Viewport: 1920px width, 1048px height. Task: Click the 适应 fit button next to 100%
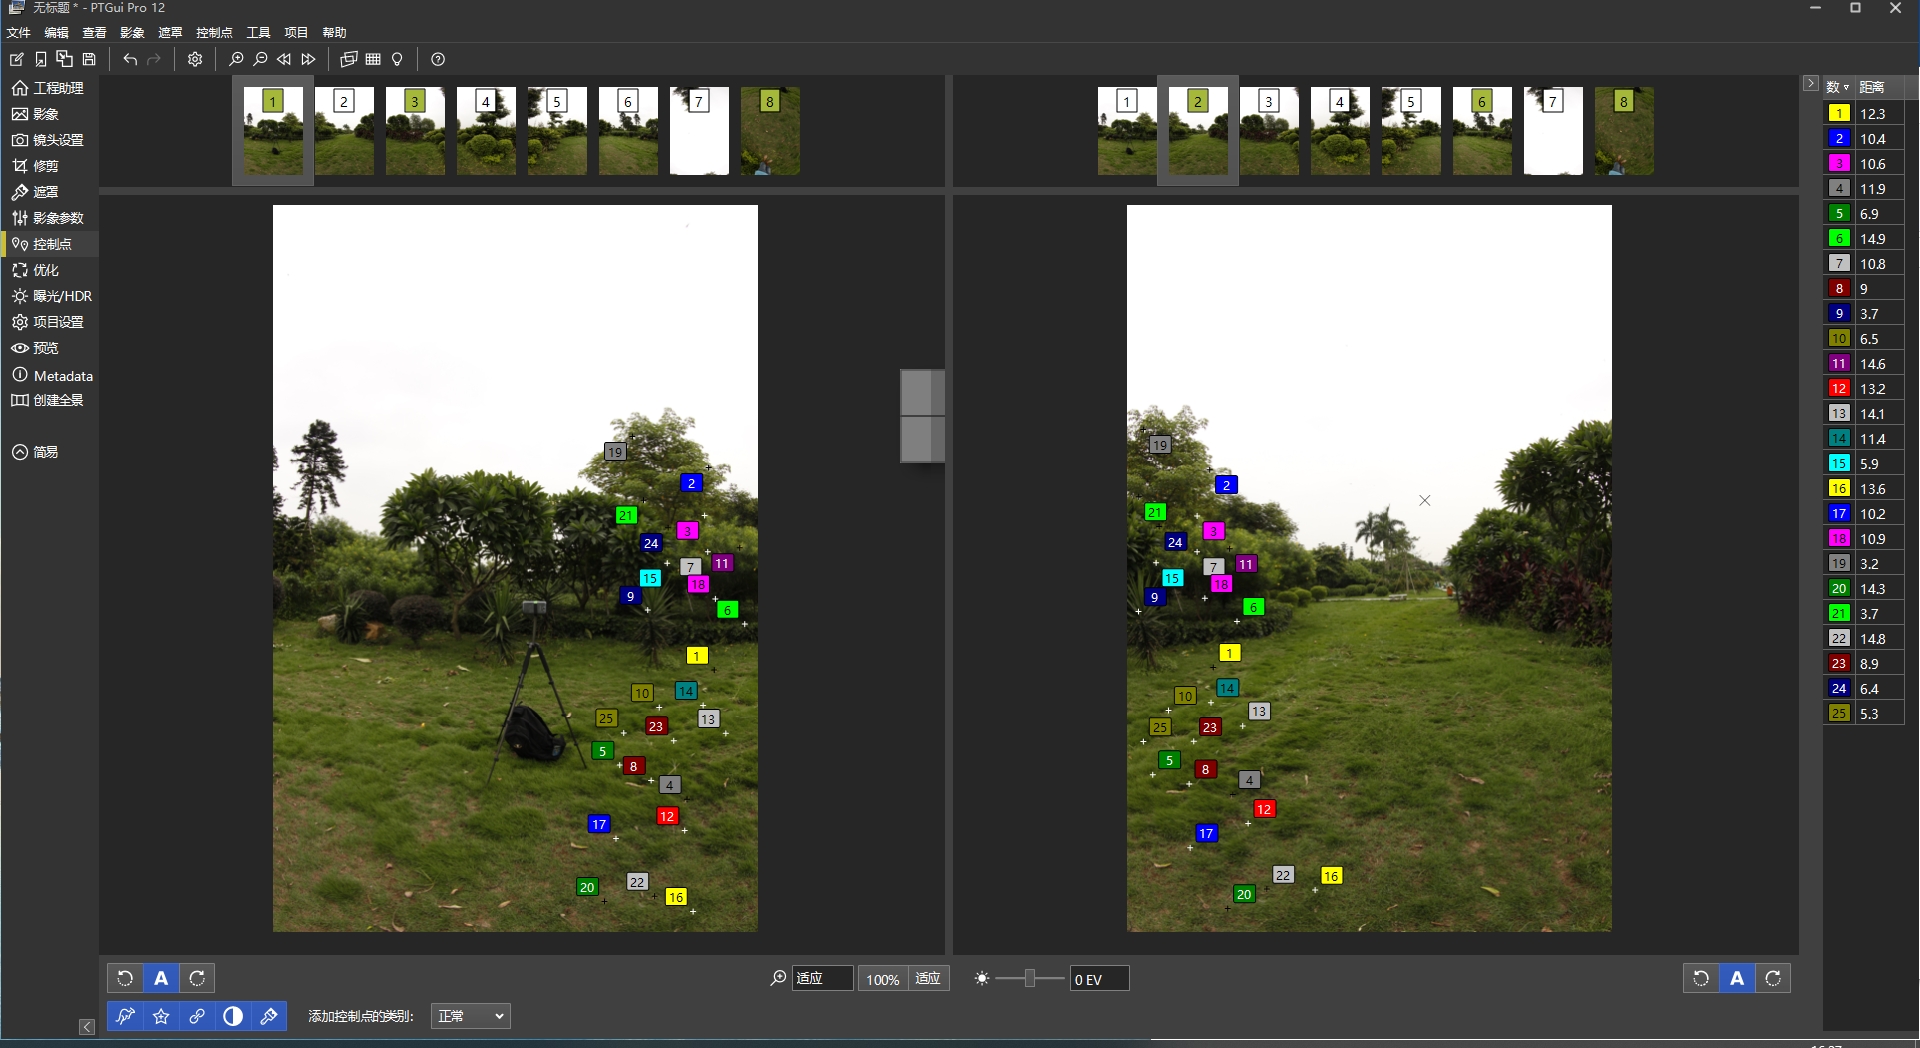(x=928, y=979)
